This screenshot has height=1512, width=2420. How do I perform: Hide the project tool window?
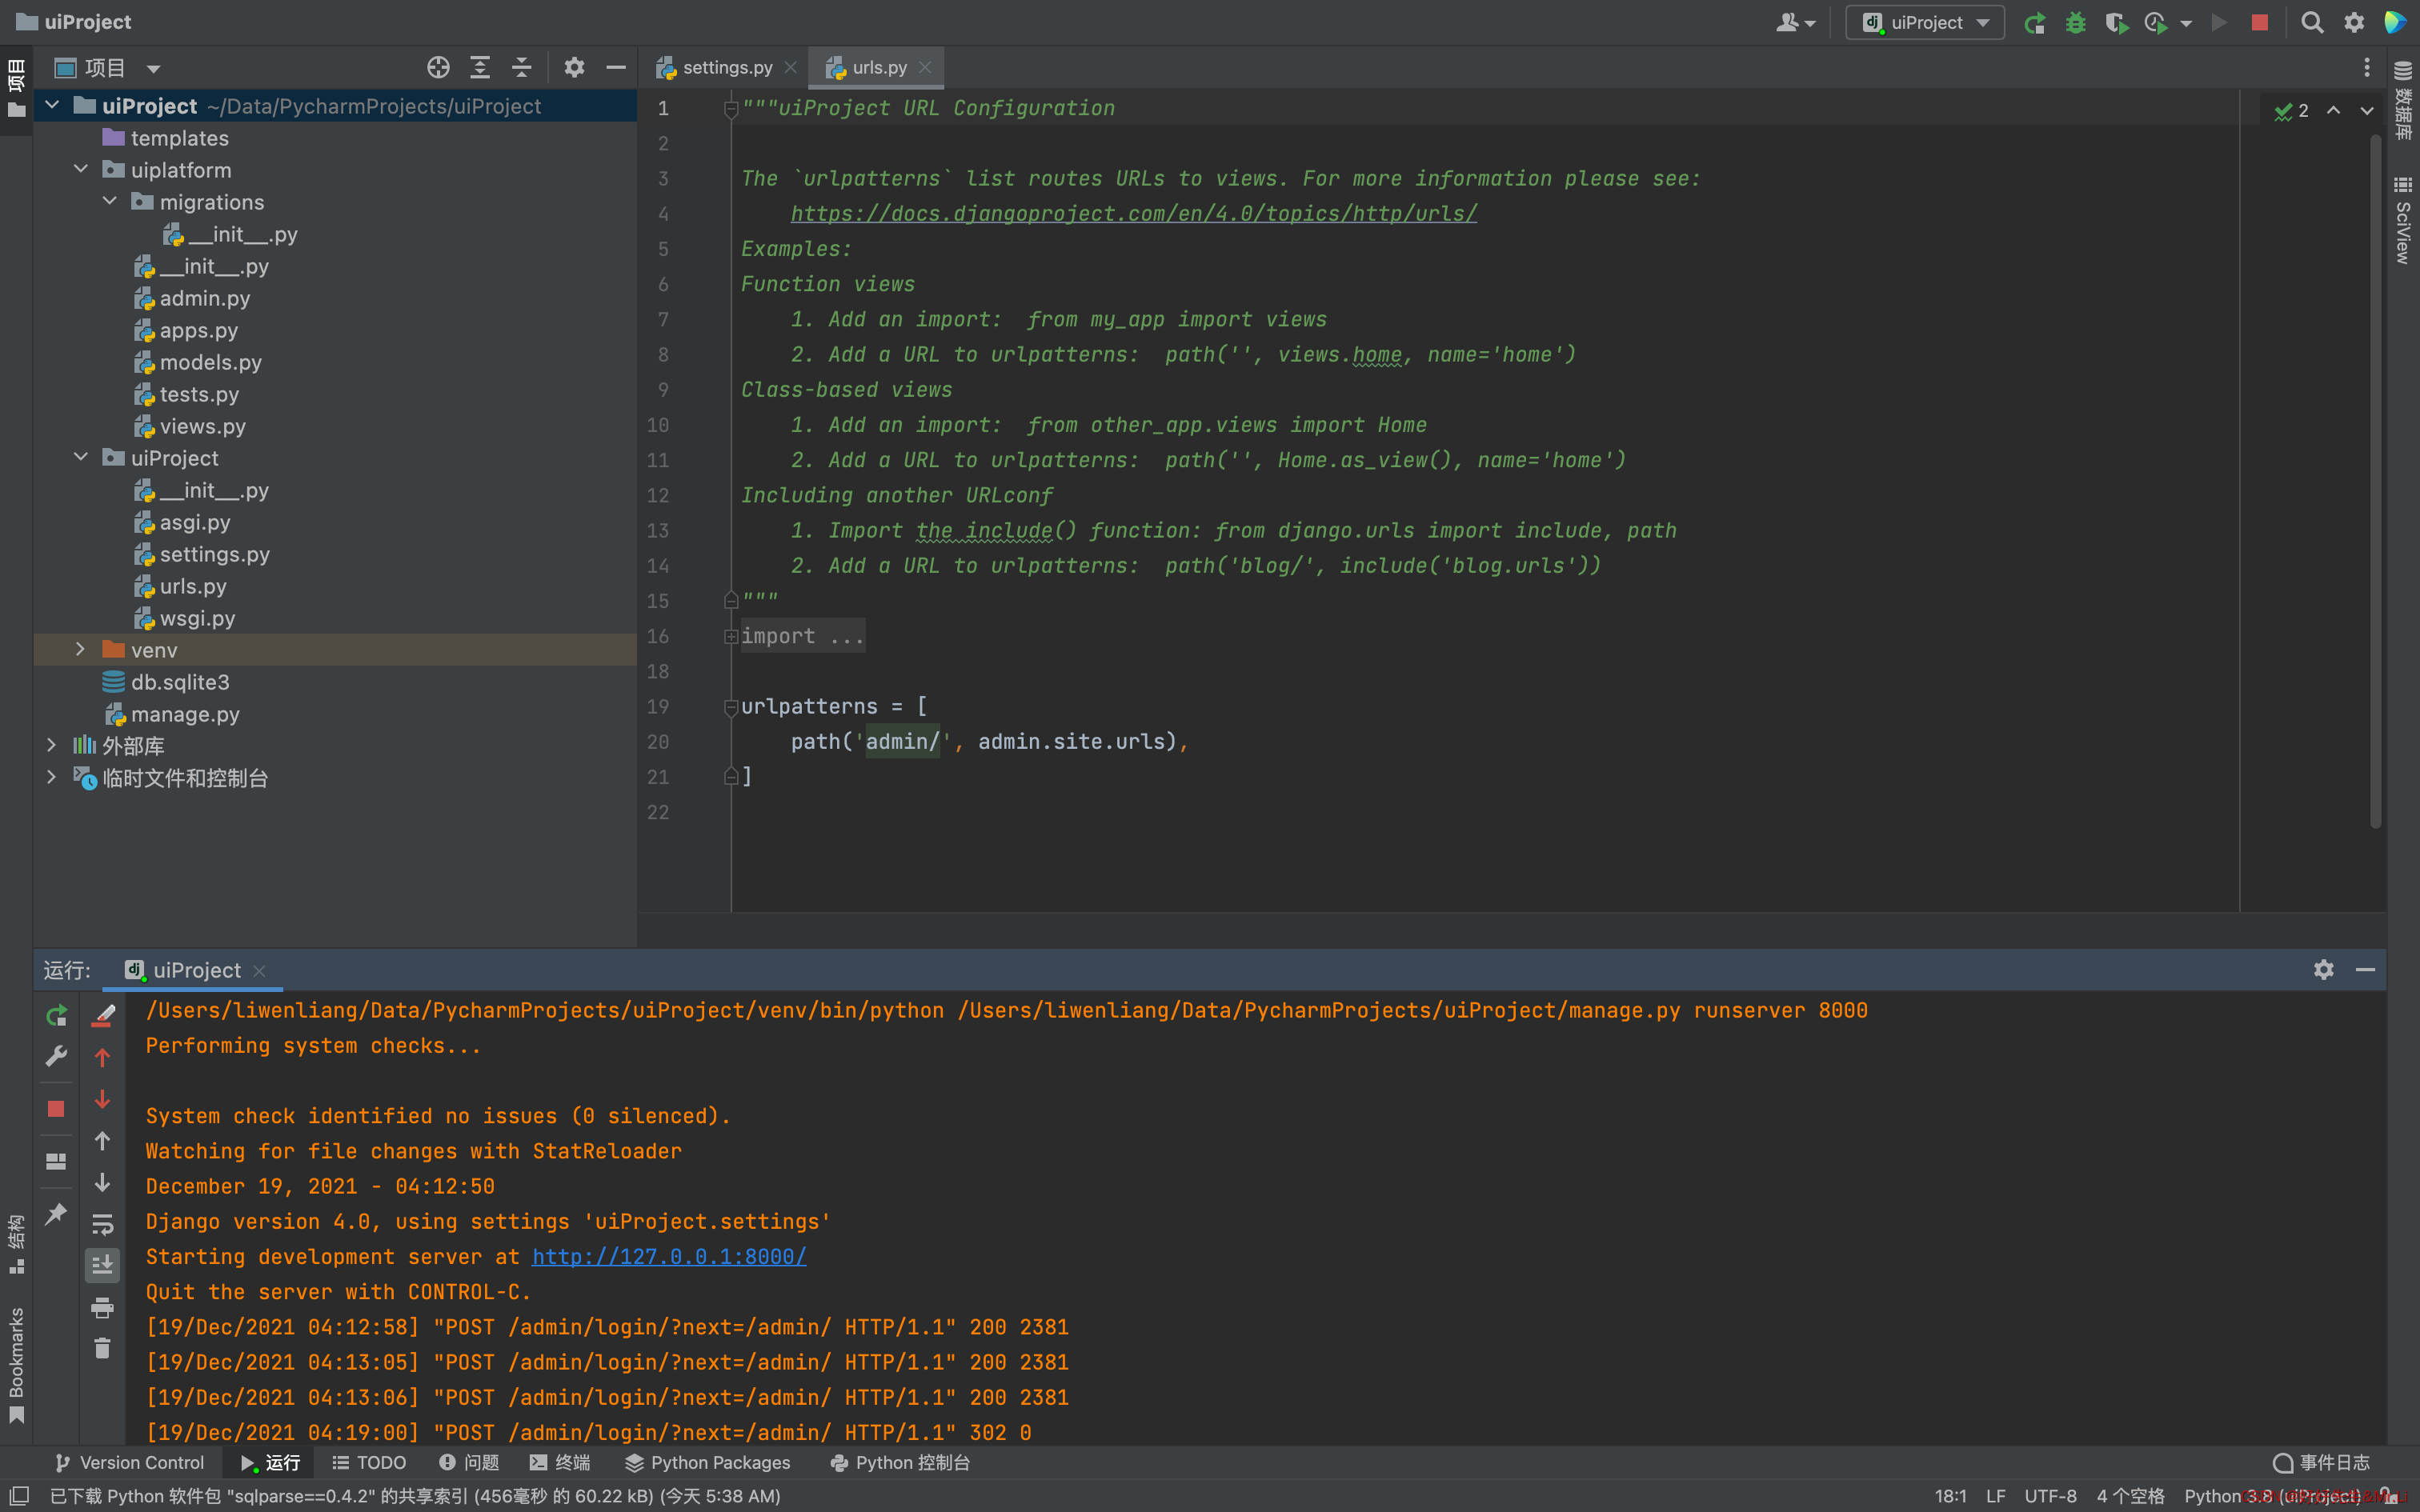pyautogui.click(x=616, y=68)
